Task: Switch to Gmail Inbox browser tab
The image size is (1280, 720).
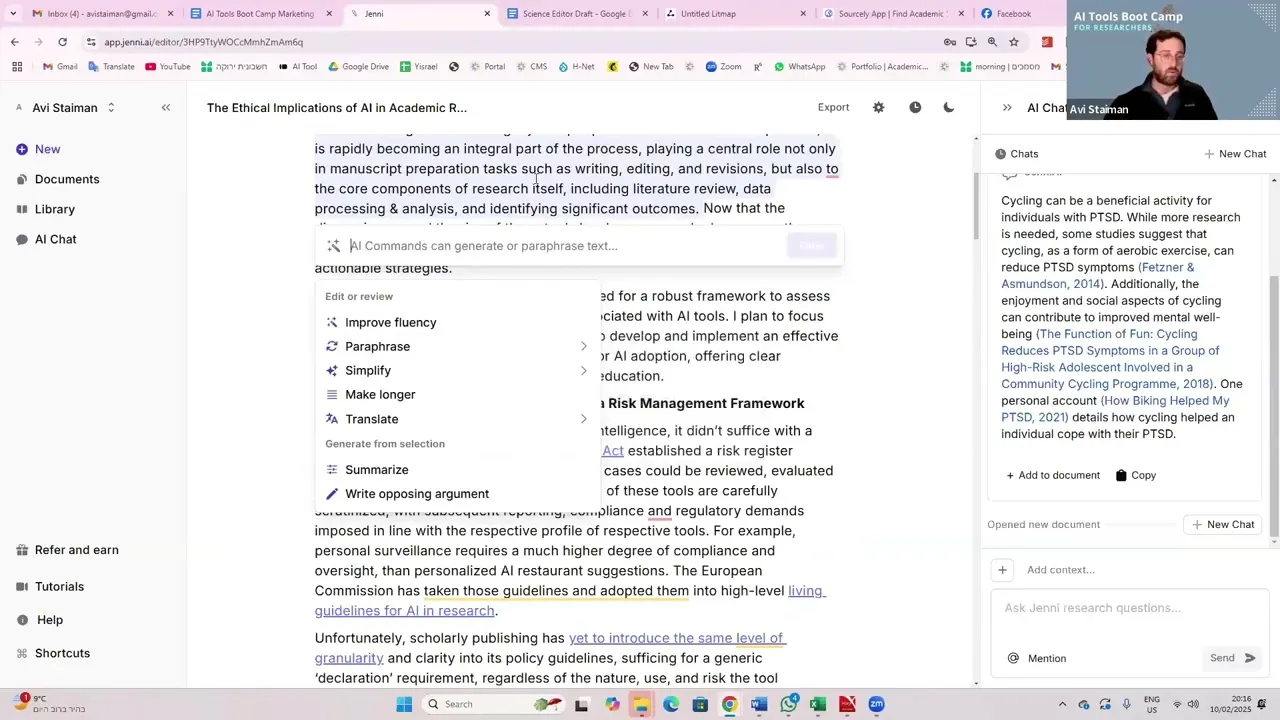Action: click(103, 13)
